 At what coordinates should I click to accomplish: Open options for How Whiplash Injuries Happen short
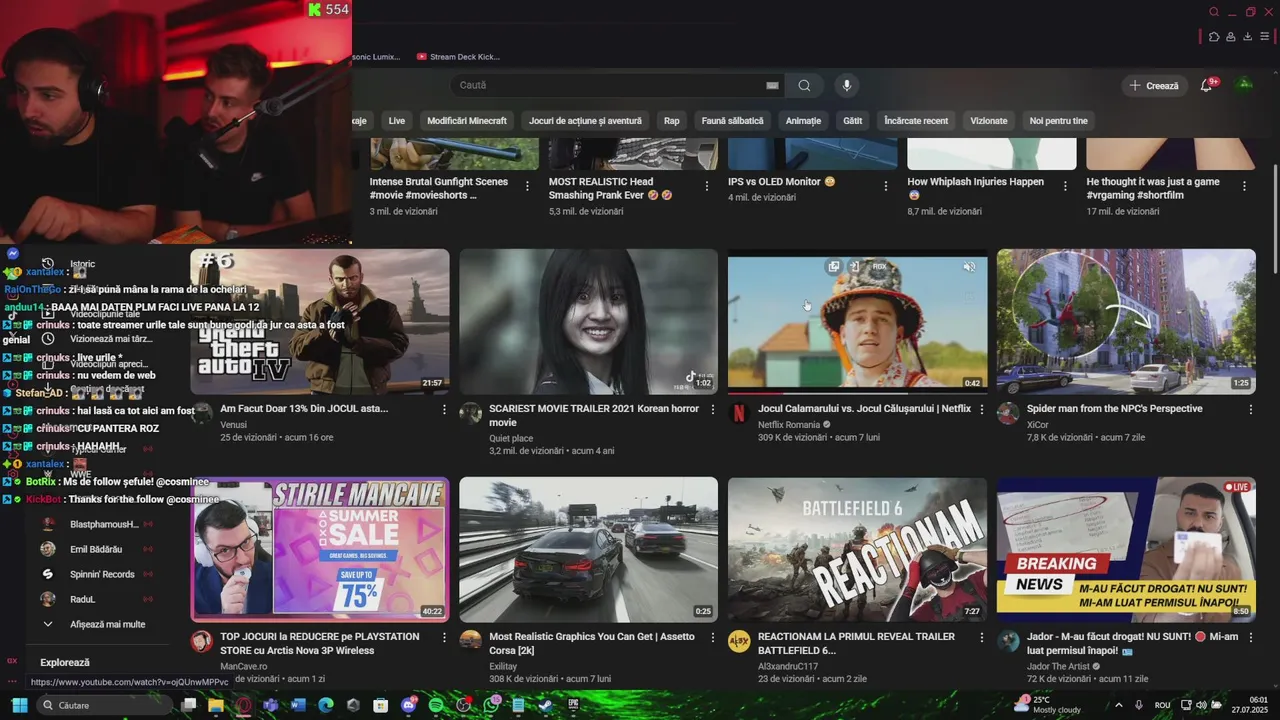1065,186
